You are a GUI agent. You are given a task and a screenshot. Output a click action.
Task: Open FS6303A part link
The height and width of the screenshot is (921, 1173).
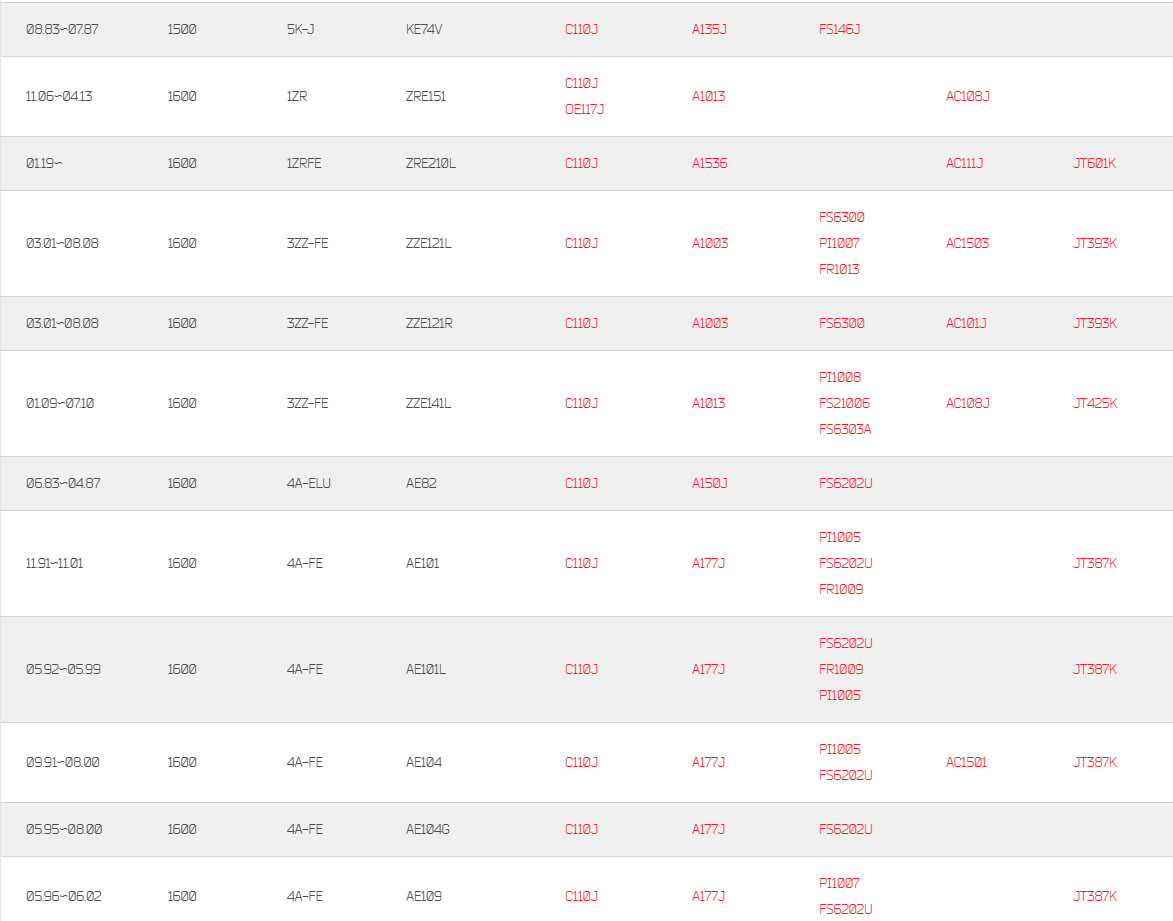point(845,429)
